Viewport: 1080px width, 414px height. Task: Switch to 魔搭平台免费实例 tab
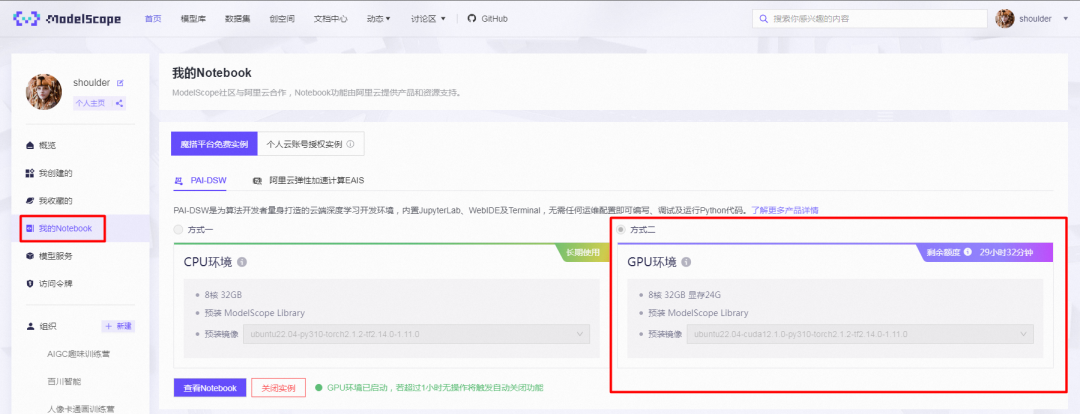point(214,144)
